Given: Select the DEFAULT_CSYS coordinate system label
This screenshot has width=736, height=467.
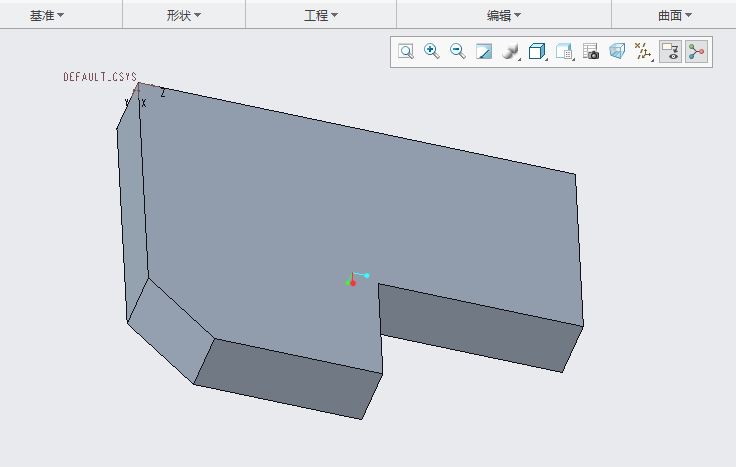Looking at the screenshot, I should pyautogui.click(x=100, y=77).
